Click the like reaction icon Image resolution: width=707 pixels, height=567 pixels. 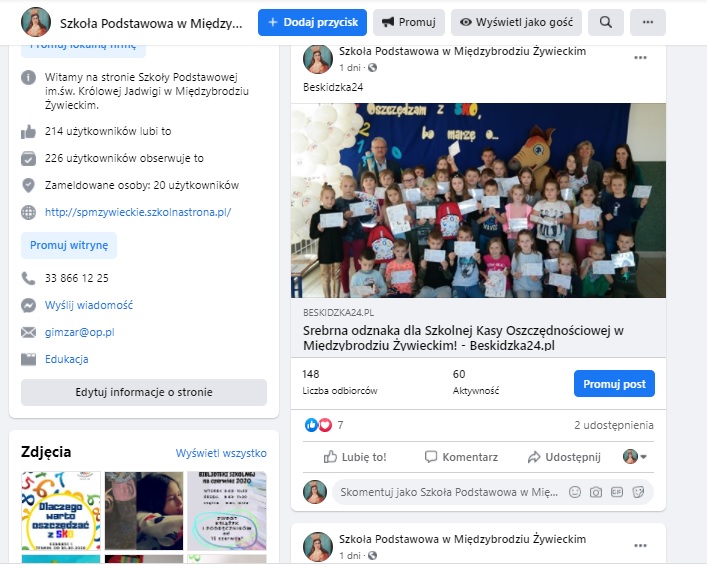tap(312, 425)
